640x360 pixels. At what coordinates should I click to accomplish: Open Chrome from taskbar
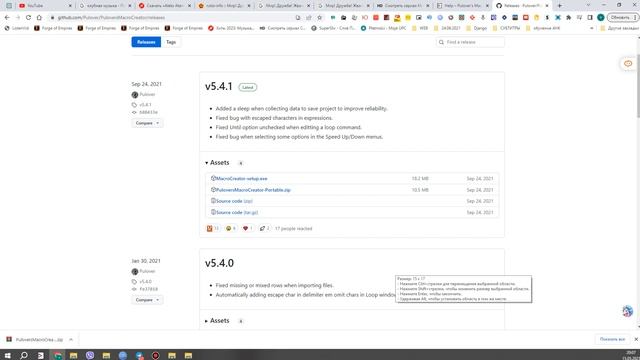[x=58, y=356]
